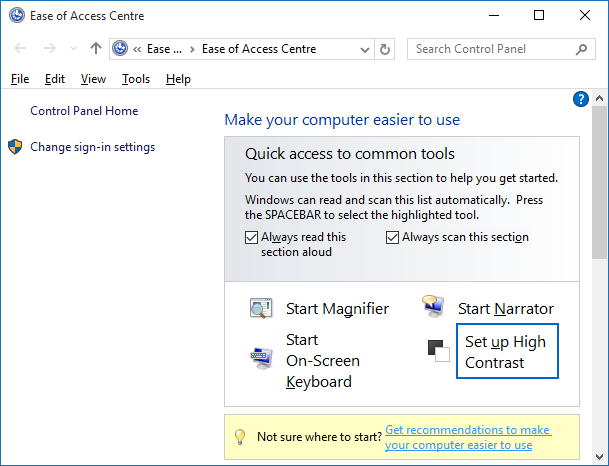Screen dimensions: 609x466
Task: Click the Magnifier icon
Action: tap(261, 309)
